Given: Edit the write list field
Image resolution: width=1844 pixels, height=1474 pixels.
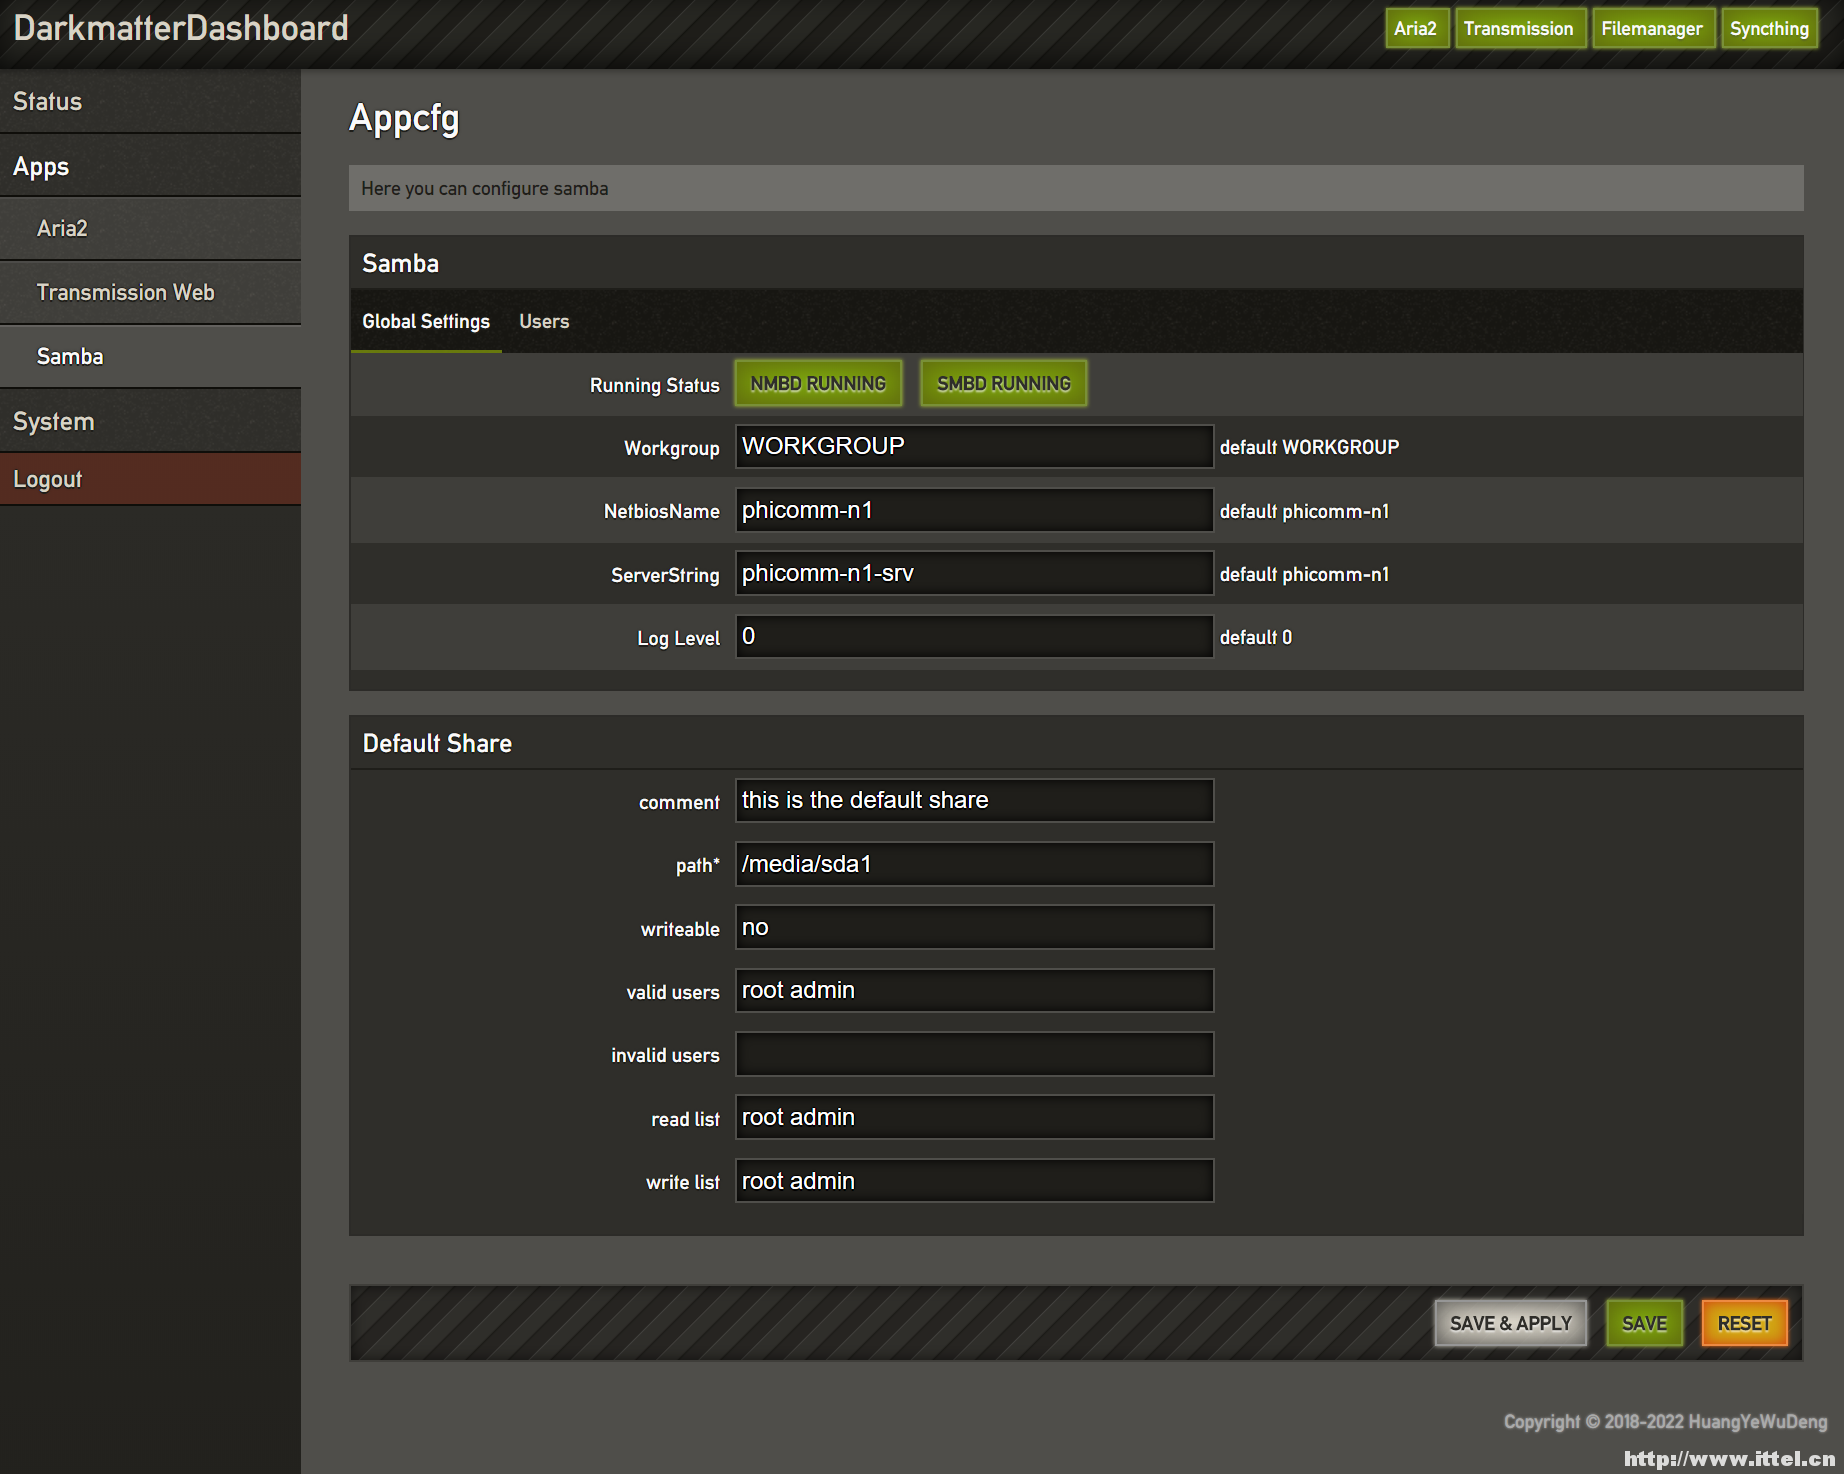Looking at the screenshot, I should coord(974,1181).
